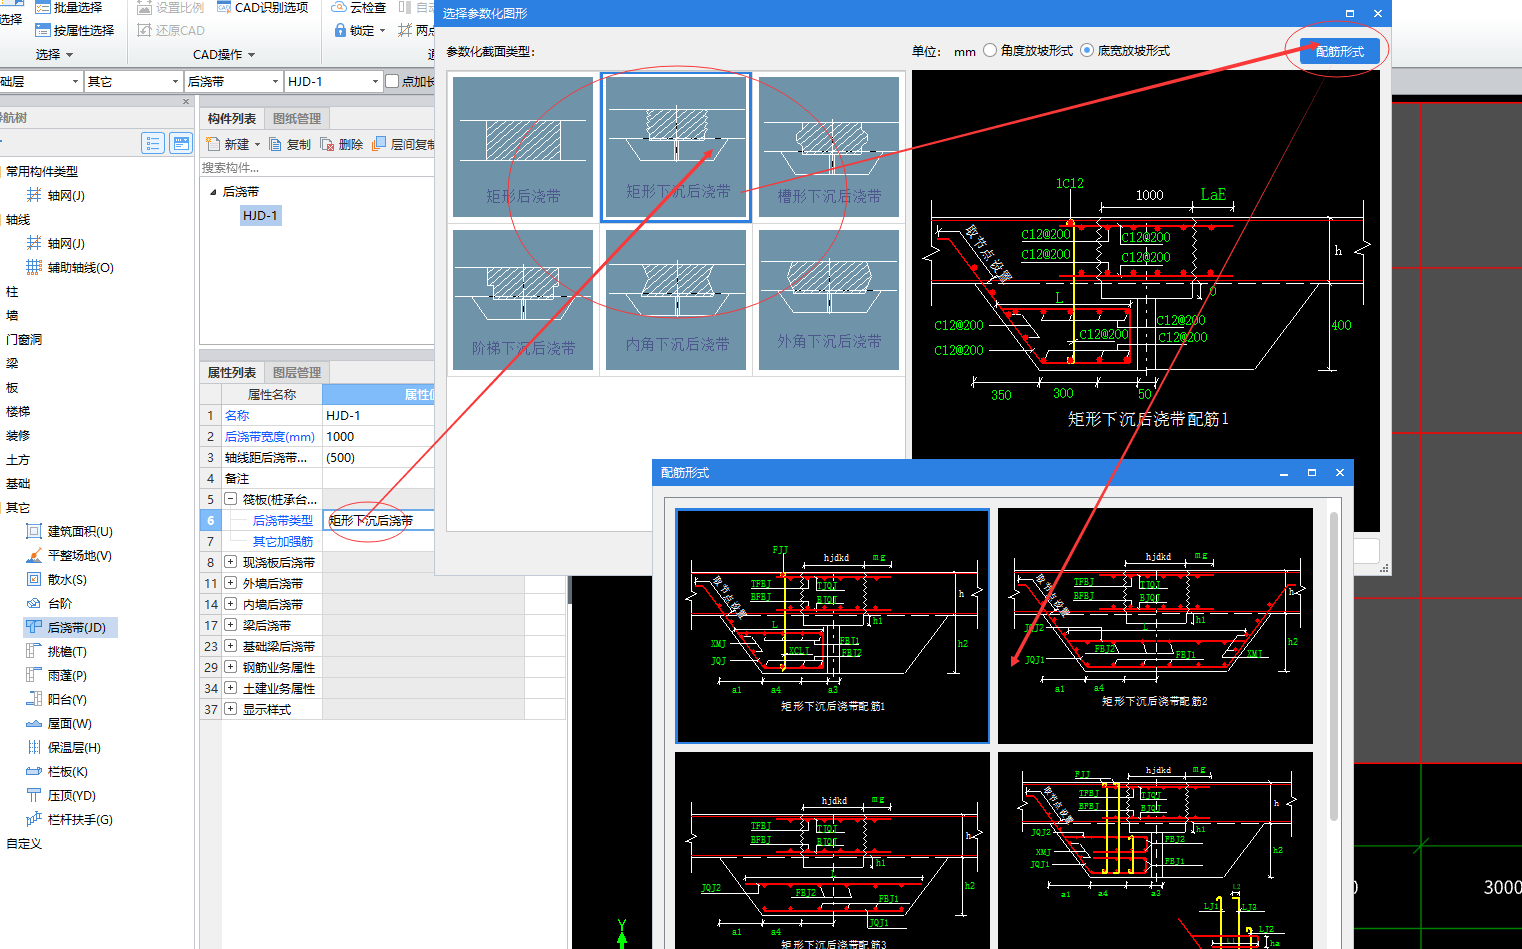This screenshot has width=1522, height=949.
Task: Click the 复制 copy component icon
Action: (x=275, y=144)
